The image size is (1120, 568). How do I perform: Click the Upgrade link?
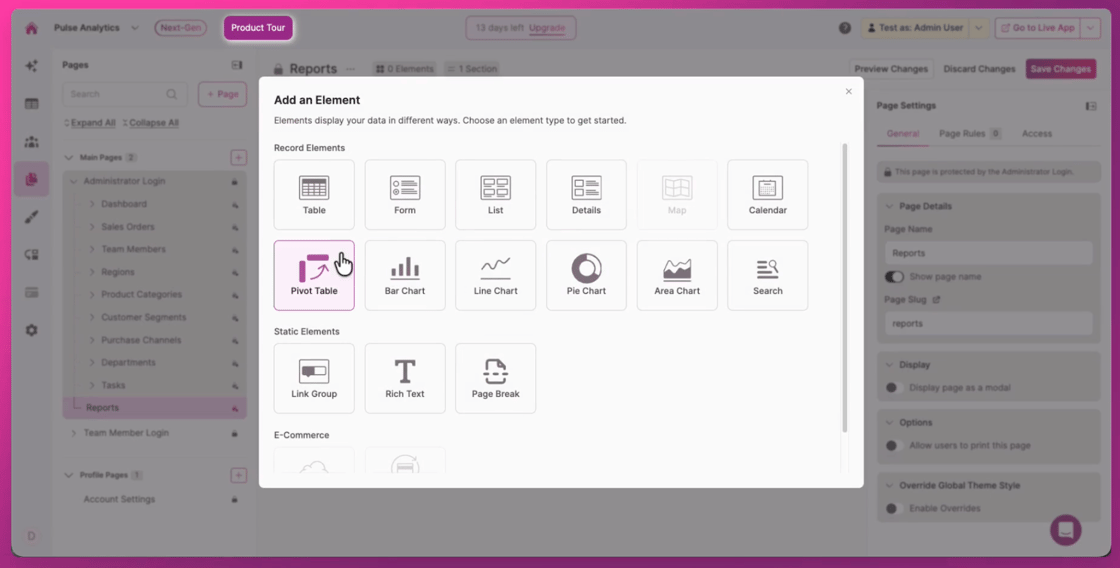coord(547,28)
